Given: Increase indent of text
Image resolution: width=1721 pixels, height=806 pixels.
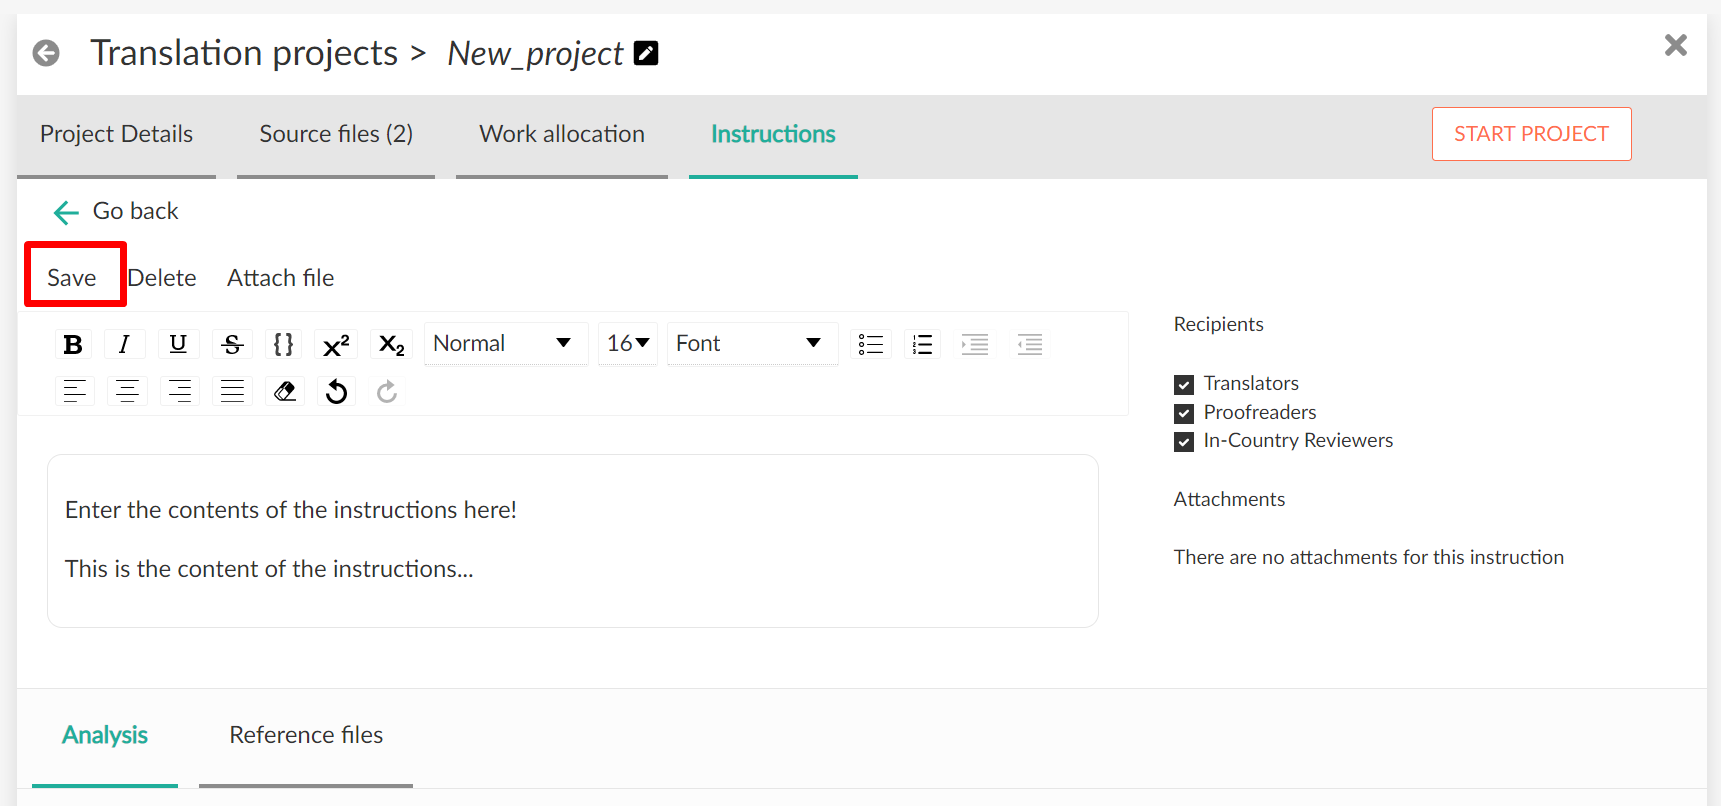Looking at the screenshot, I should tap(975, 345).
